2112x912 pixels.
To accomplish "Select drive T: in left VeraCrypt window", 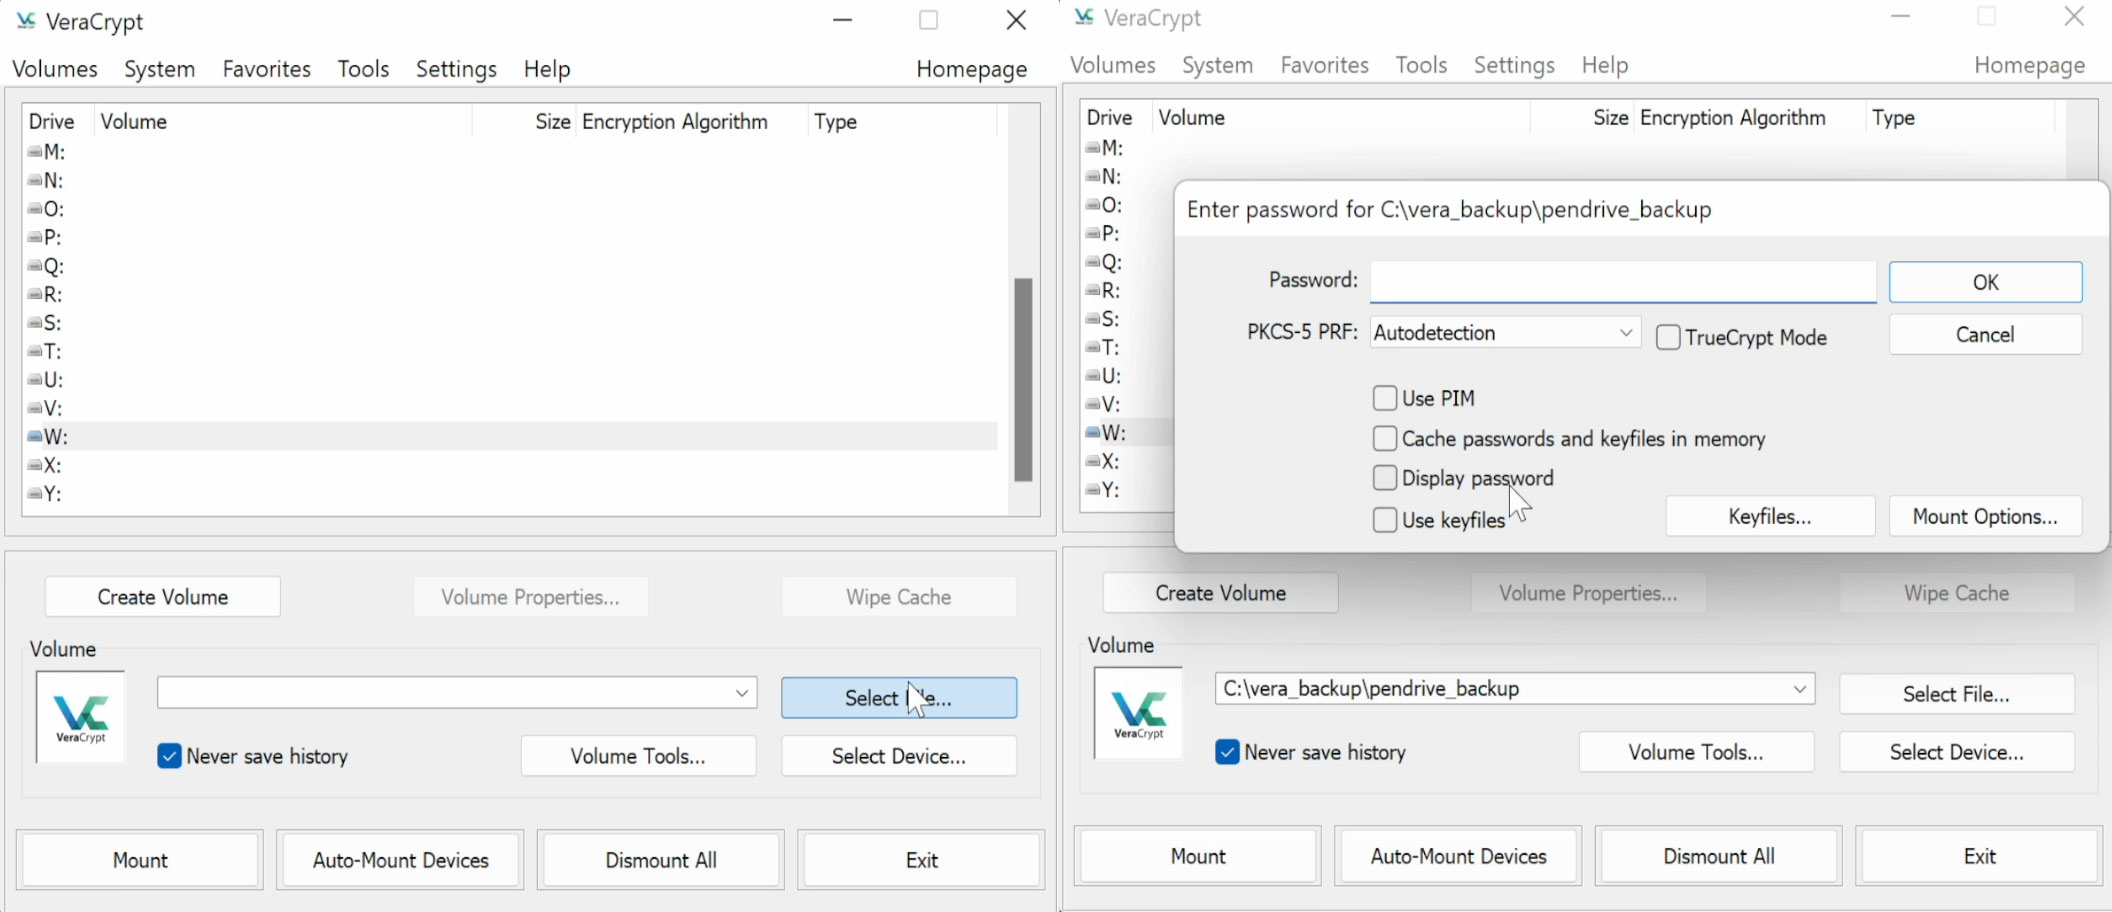I will (45, 352).
